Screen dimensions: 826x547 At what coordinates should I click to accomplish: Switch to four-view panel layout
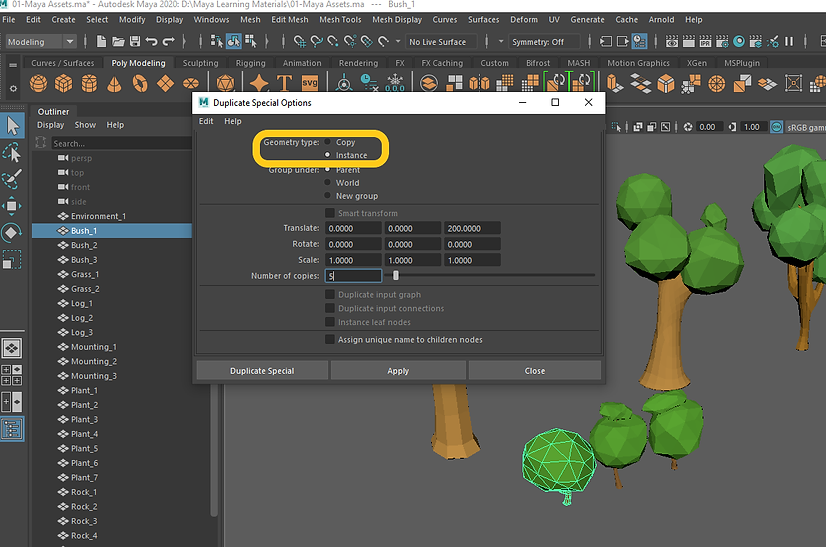coord(12,375)
